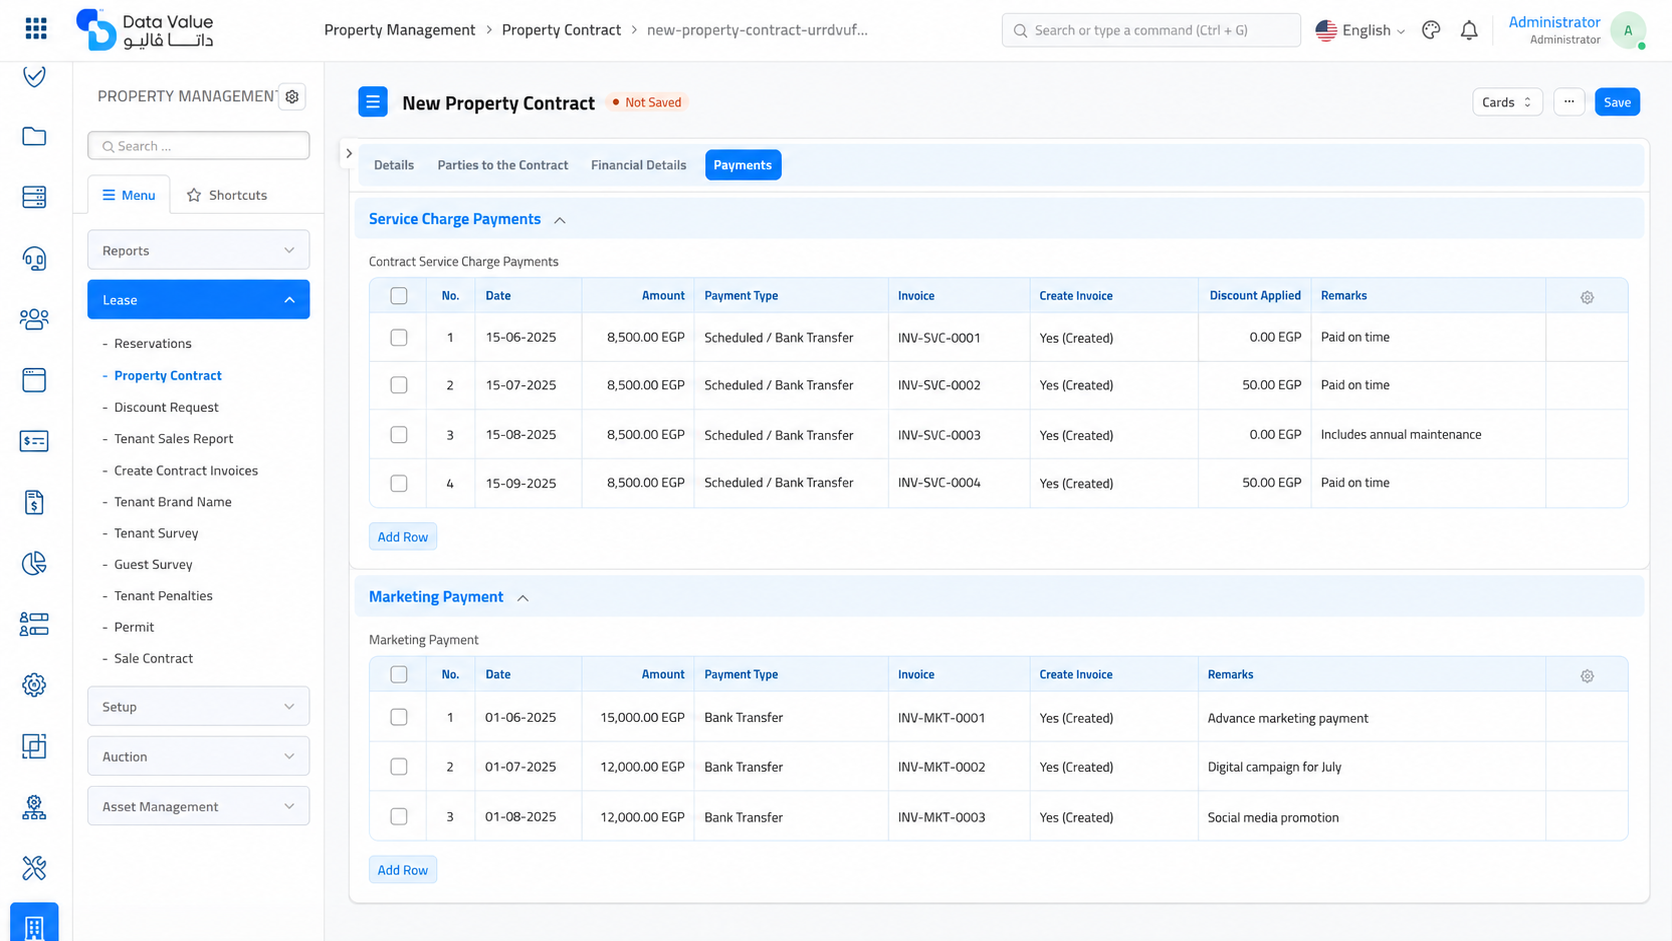Open the shield checkmark sidebar icon
1672x941 pixels.
34,76
